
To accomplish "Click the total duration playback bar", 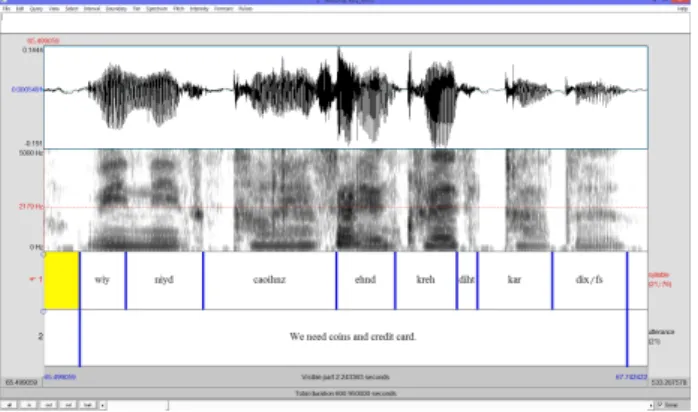I will 345,393.
